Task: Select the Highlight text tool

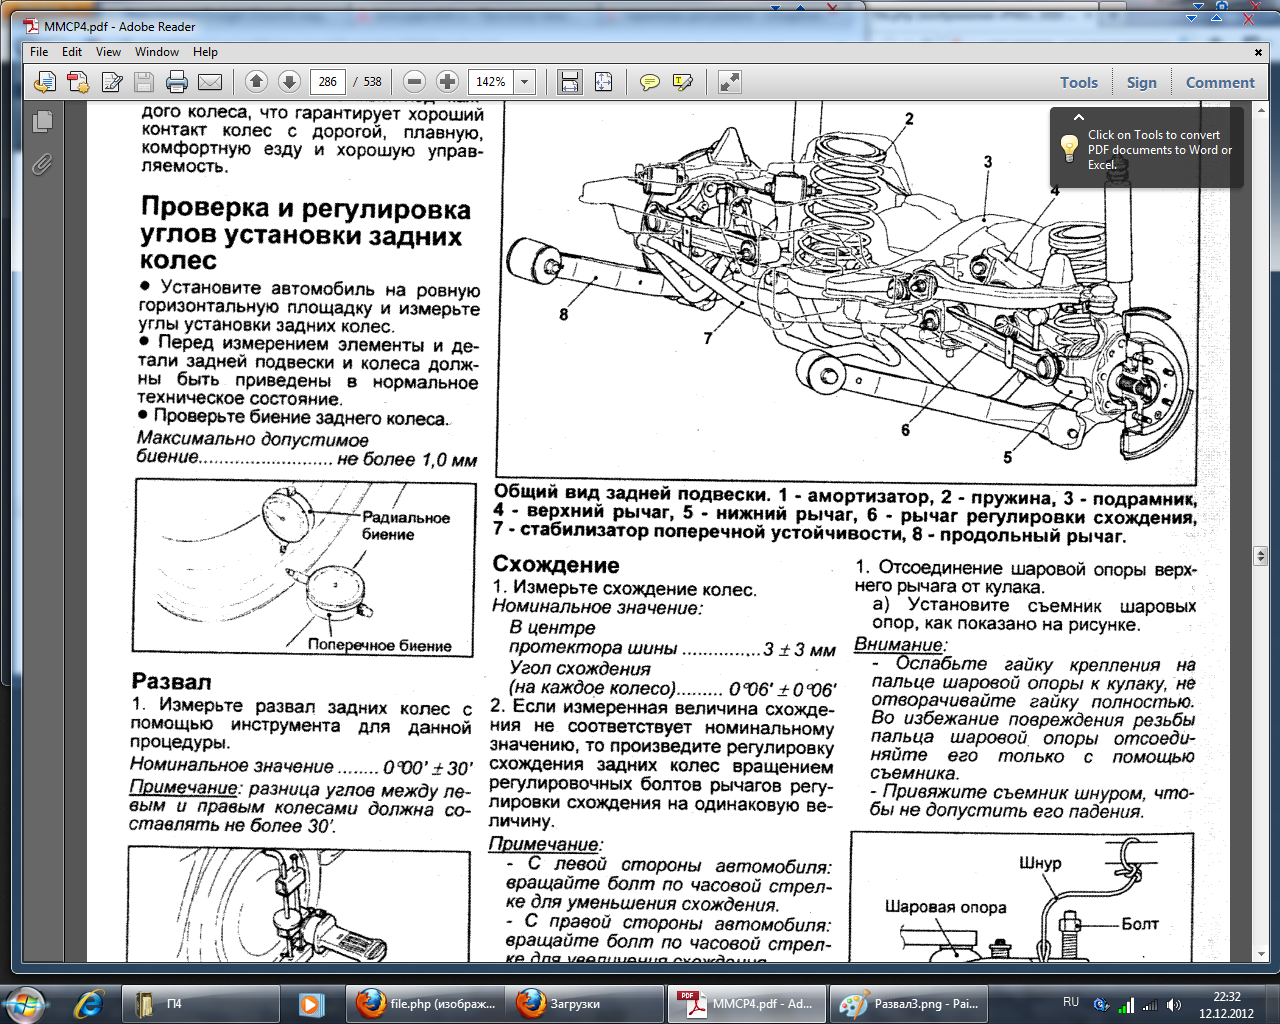Action: point(683,82)
